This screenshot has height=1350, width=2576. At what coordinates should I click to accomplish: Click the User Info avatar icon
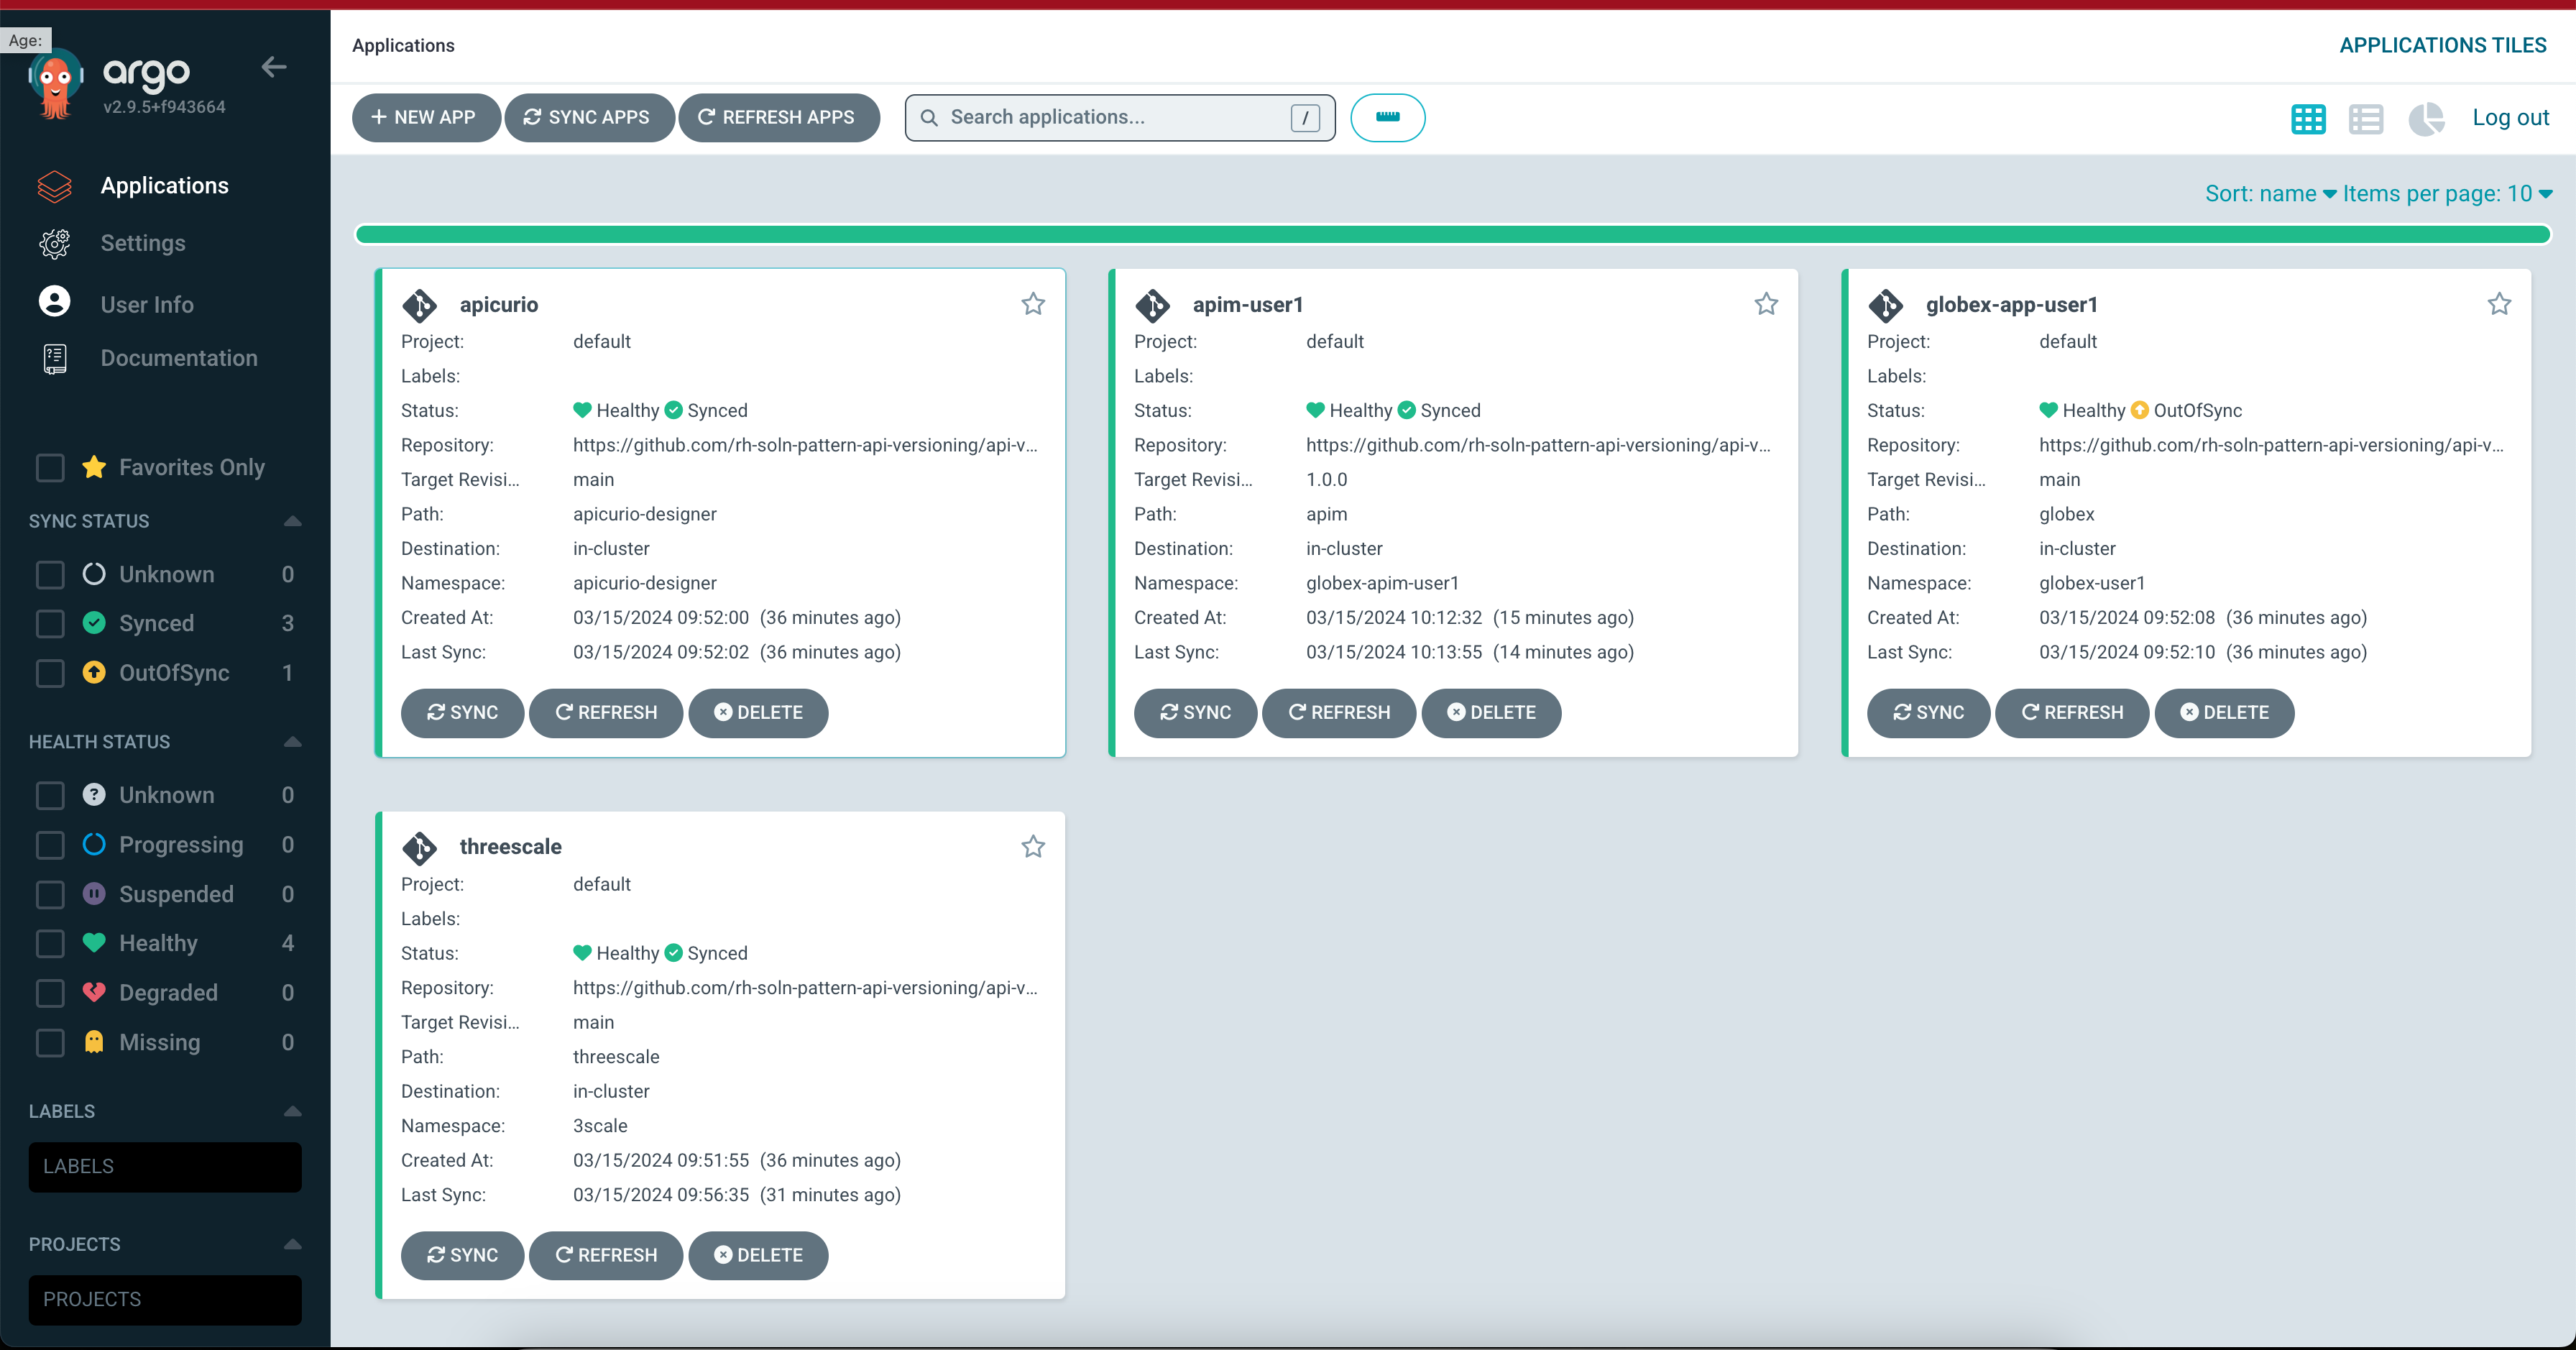click(x=55, y=301)
